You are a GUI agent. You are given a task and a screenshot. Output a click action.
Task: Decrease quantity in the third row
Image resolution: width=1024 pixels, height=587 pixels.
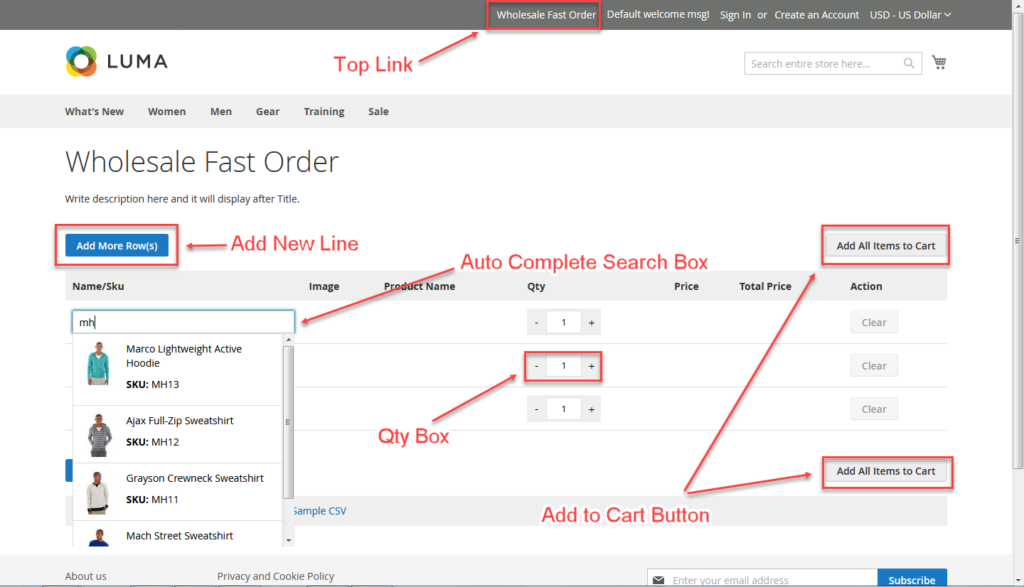tap(537, 409)
